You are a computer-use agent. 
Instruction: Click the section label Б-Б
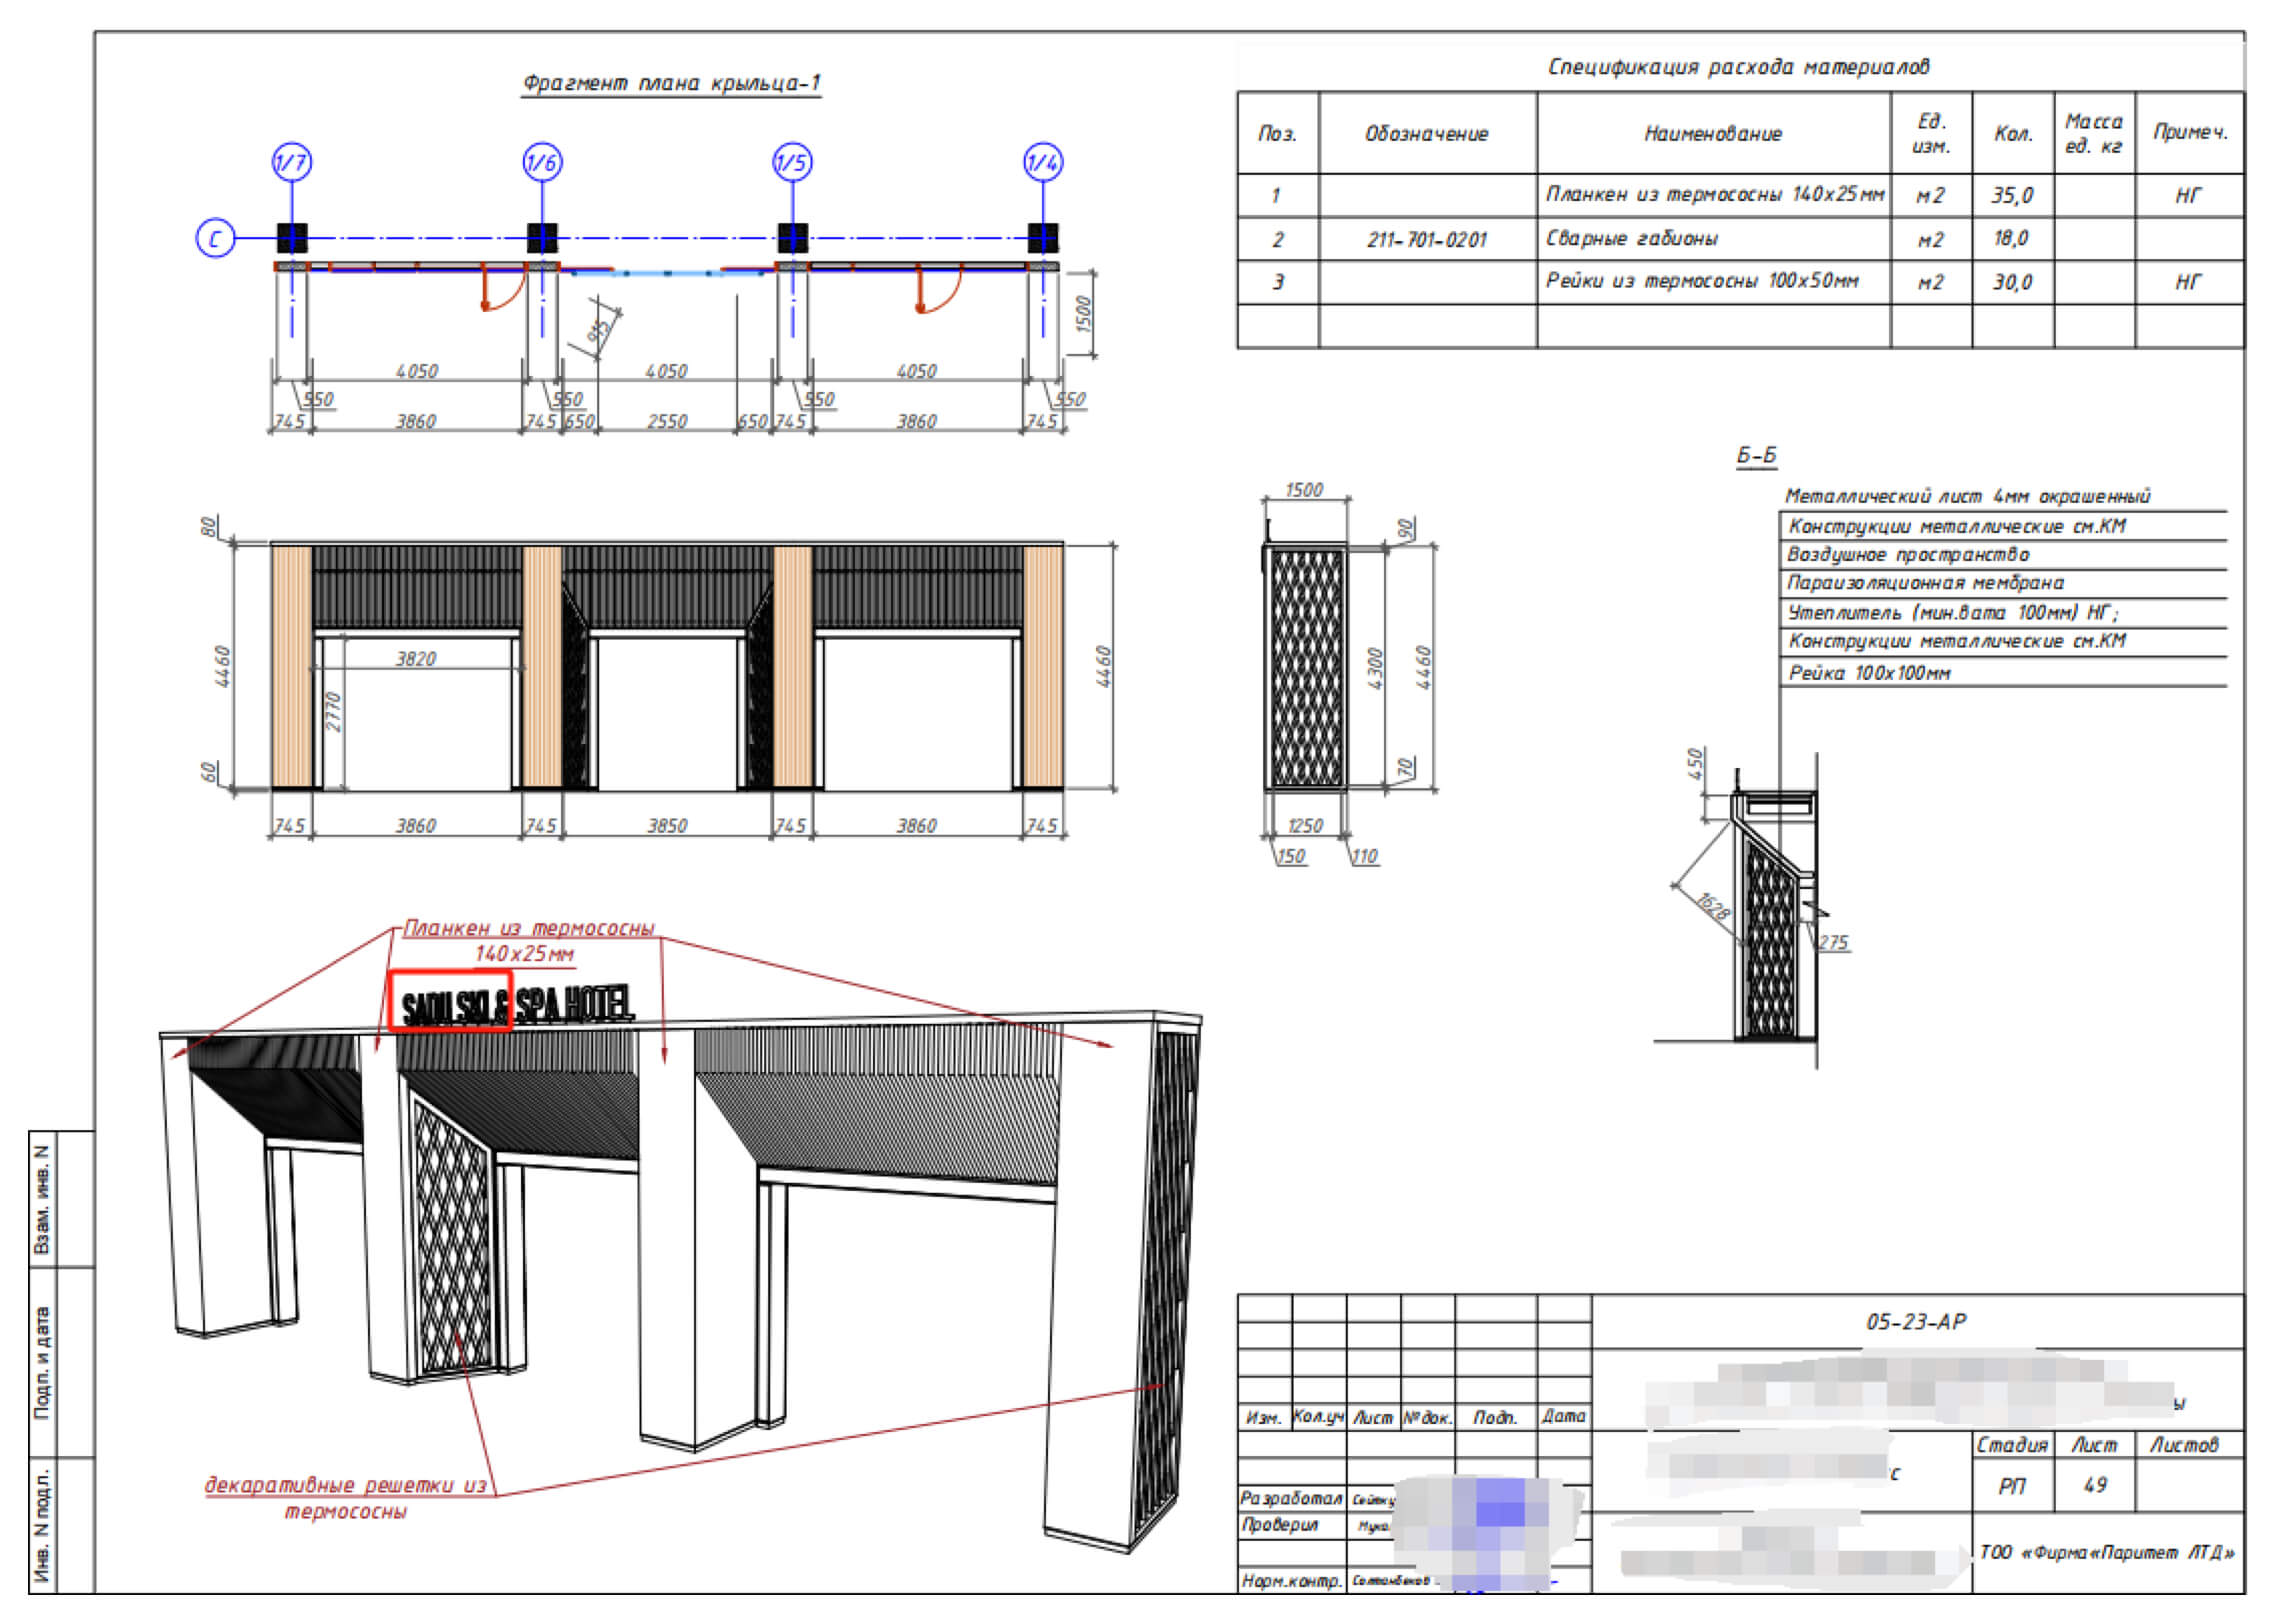point(1756,456)
